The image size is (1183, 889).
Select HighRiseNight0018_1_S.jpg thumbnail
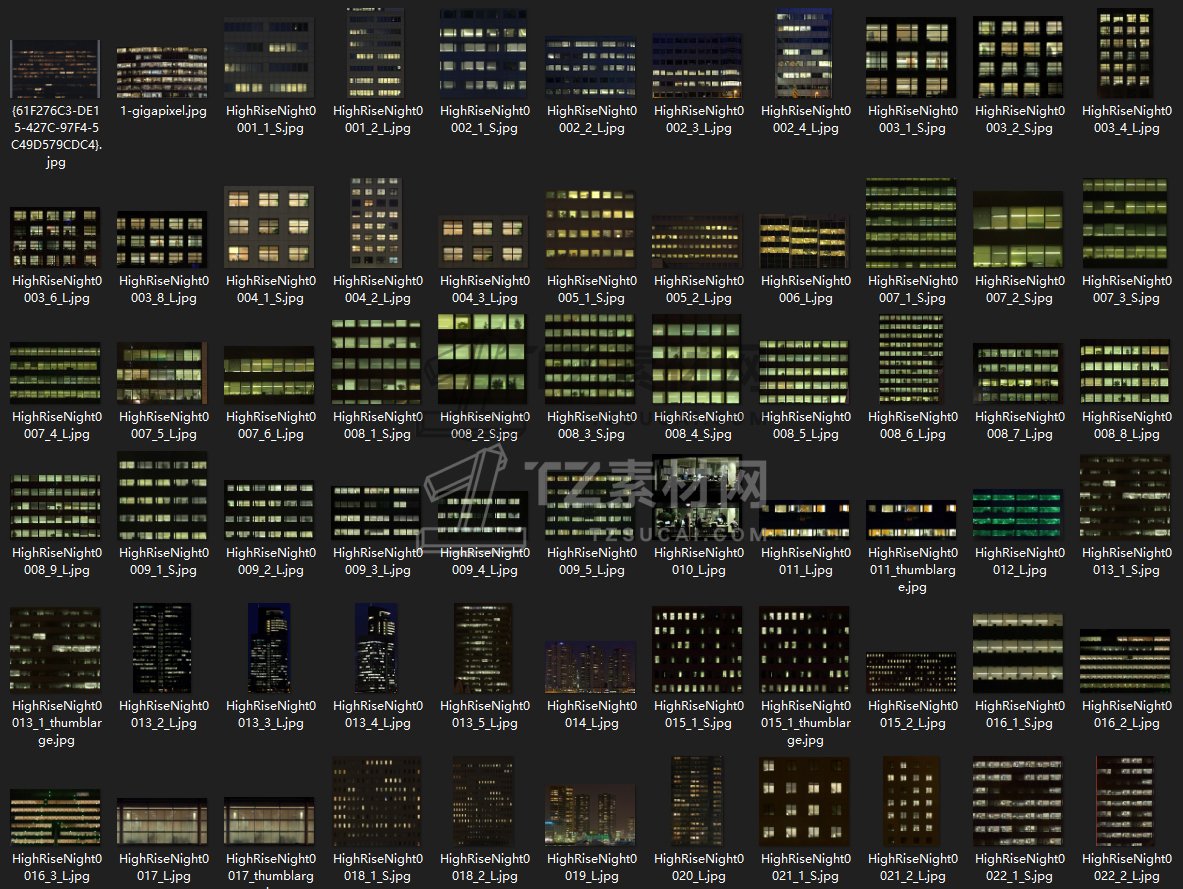point(376,801)
